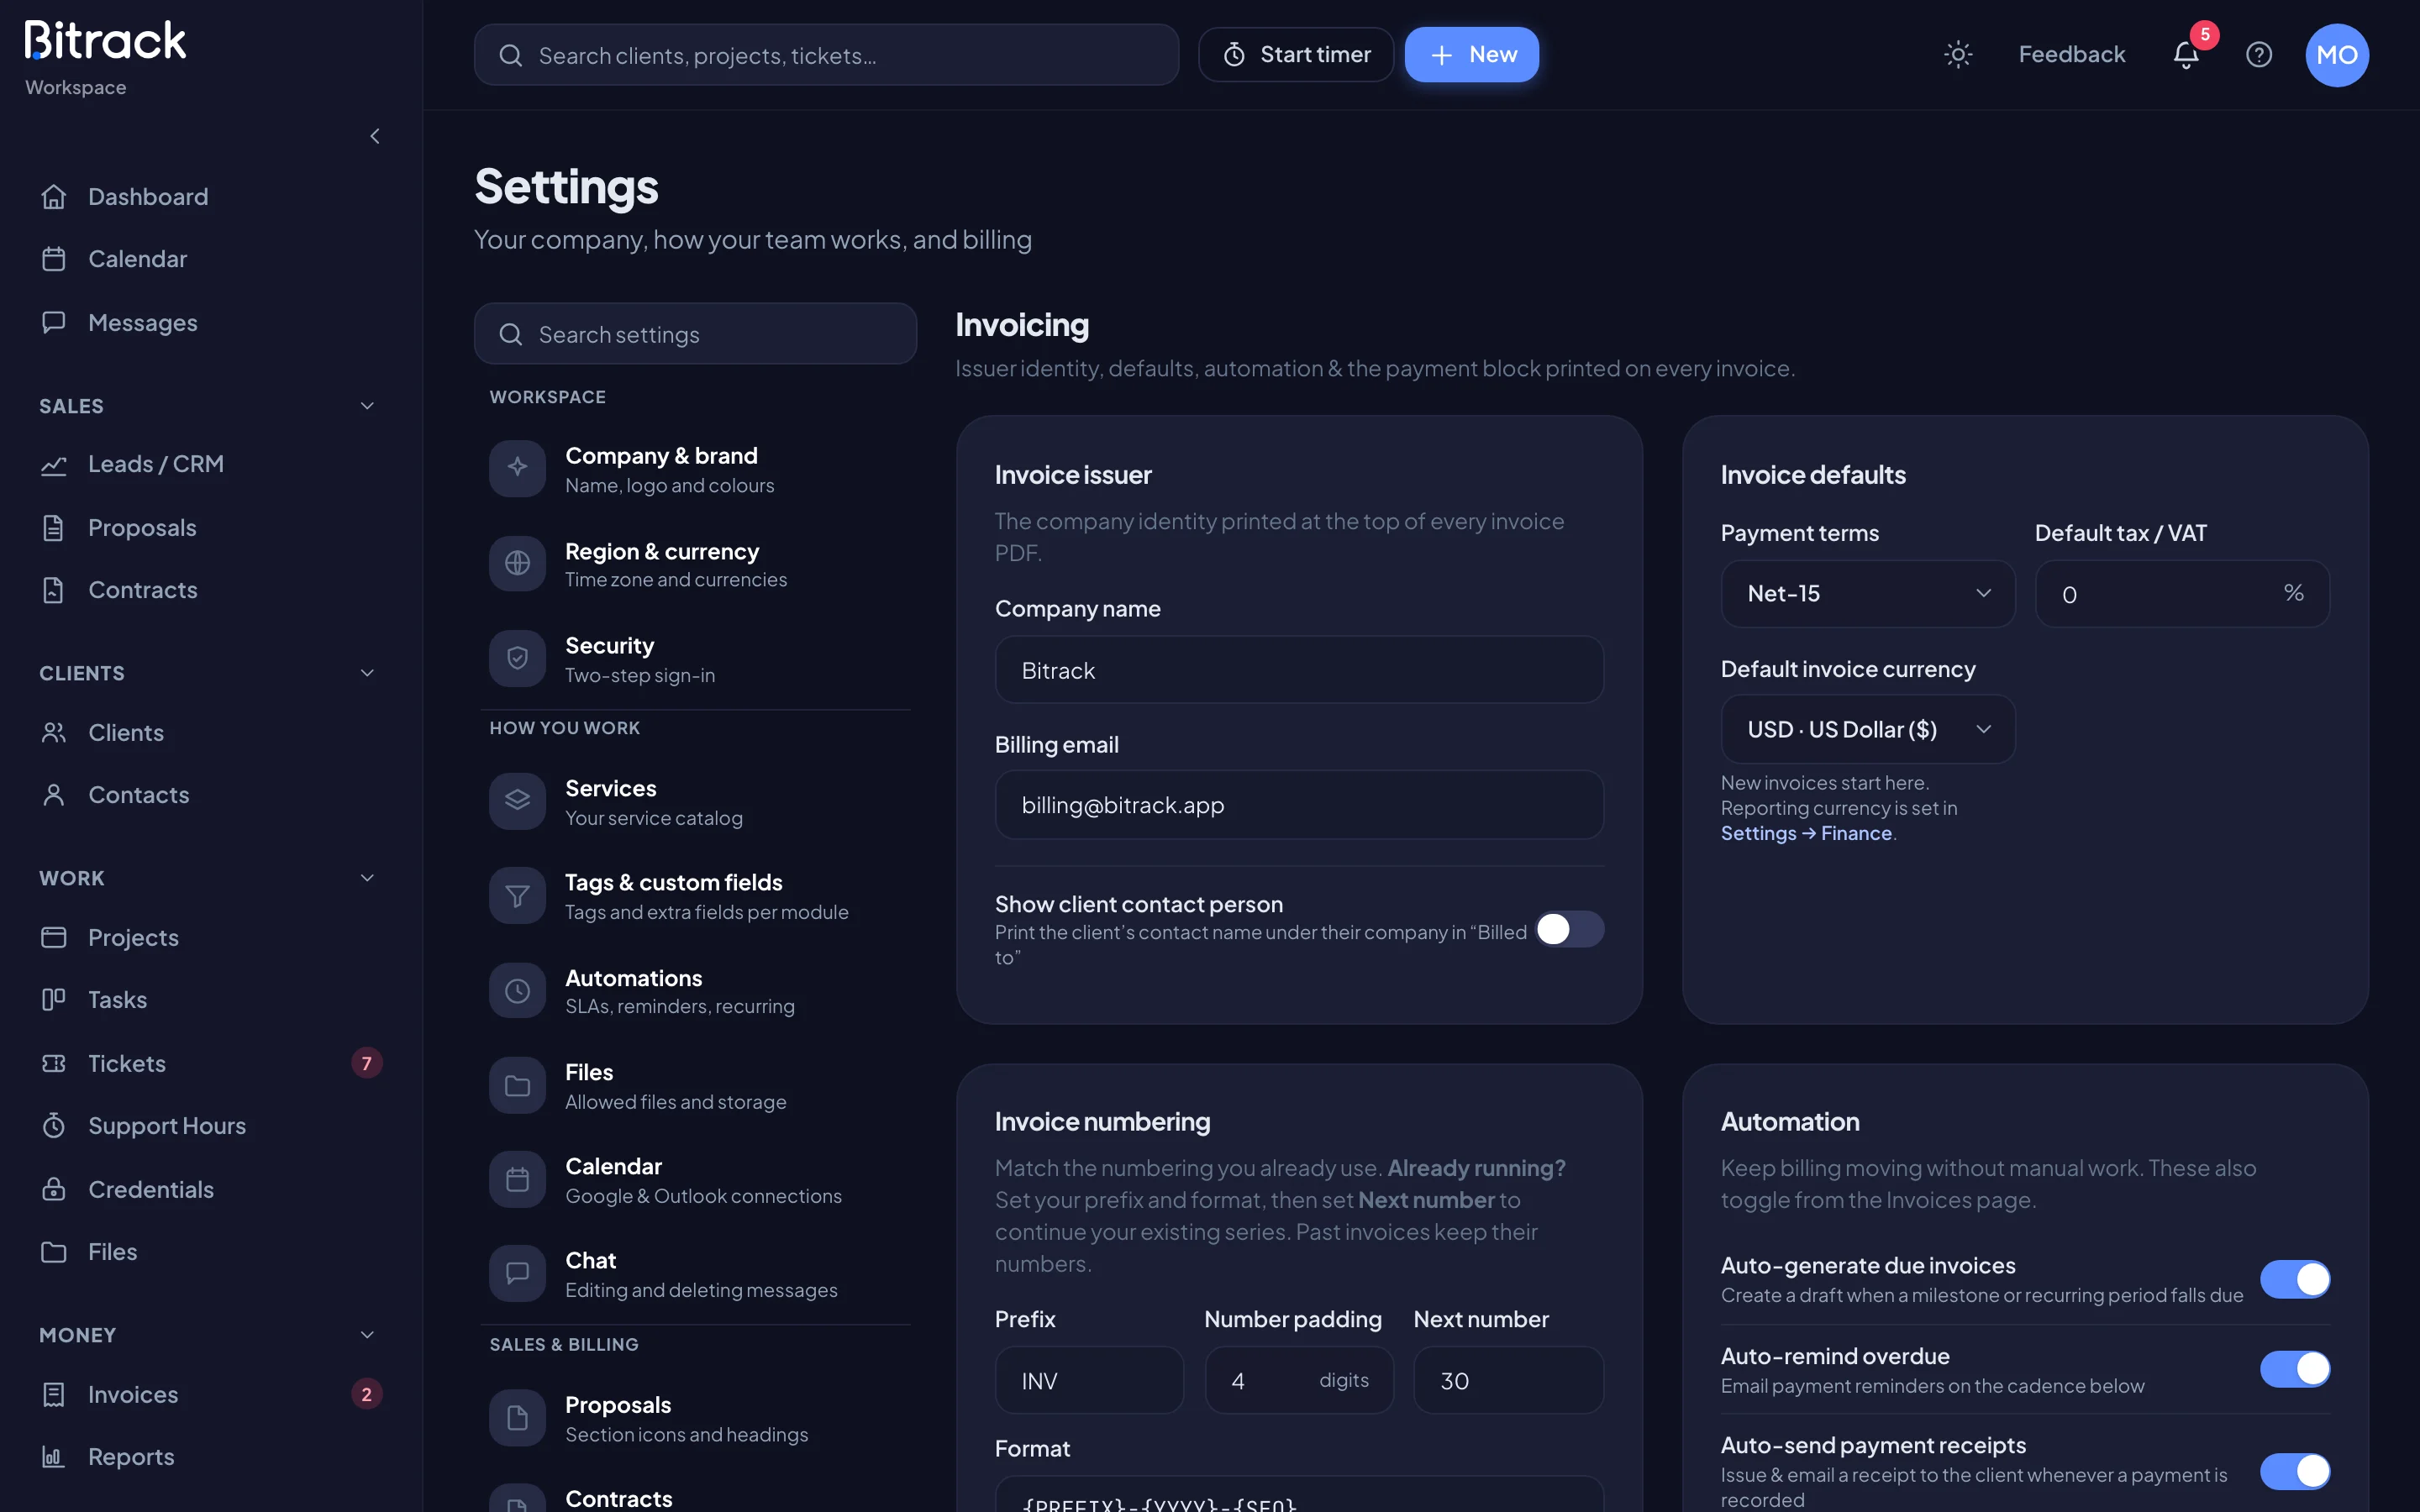Click the Files folder icon in settings list
2420x1512 pixels.
pos(517,1085)
